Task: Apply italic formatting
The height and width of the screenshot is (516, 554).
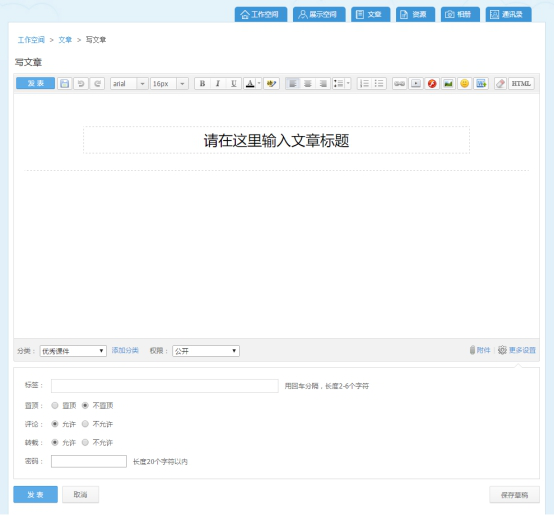Action: (218, 84)
